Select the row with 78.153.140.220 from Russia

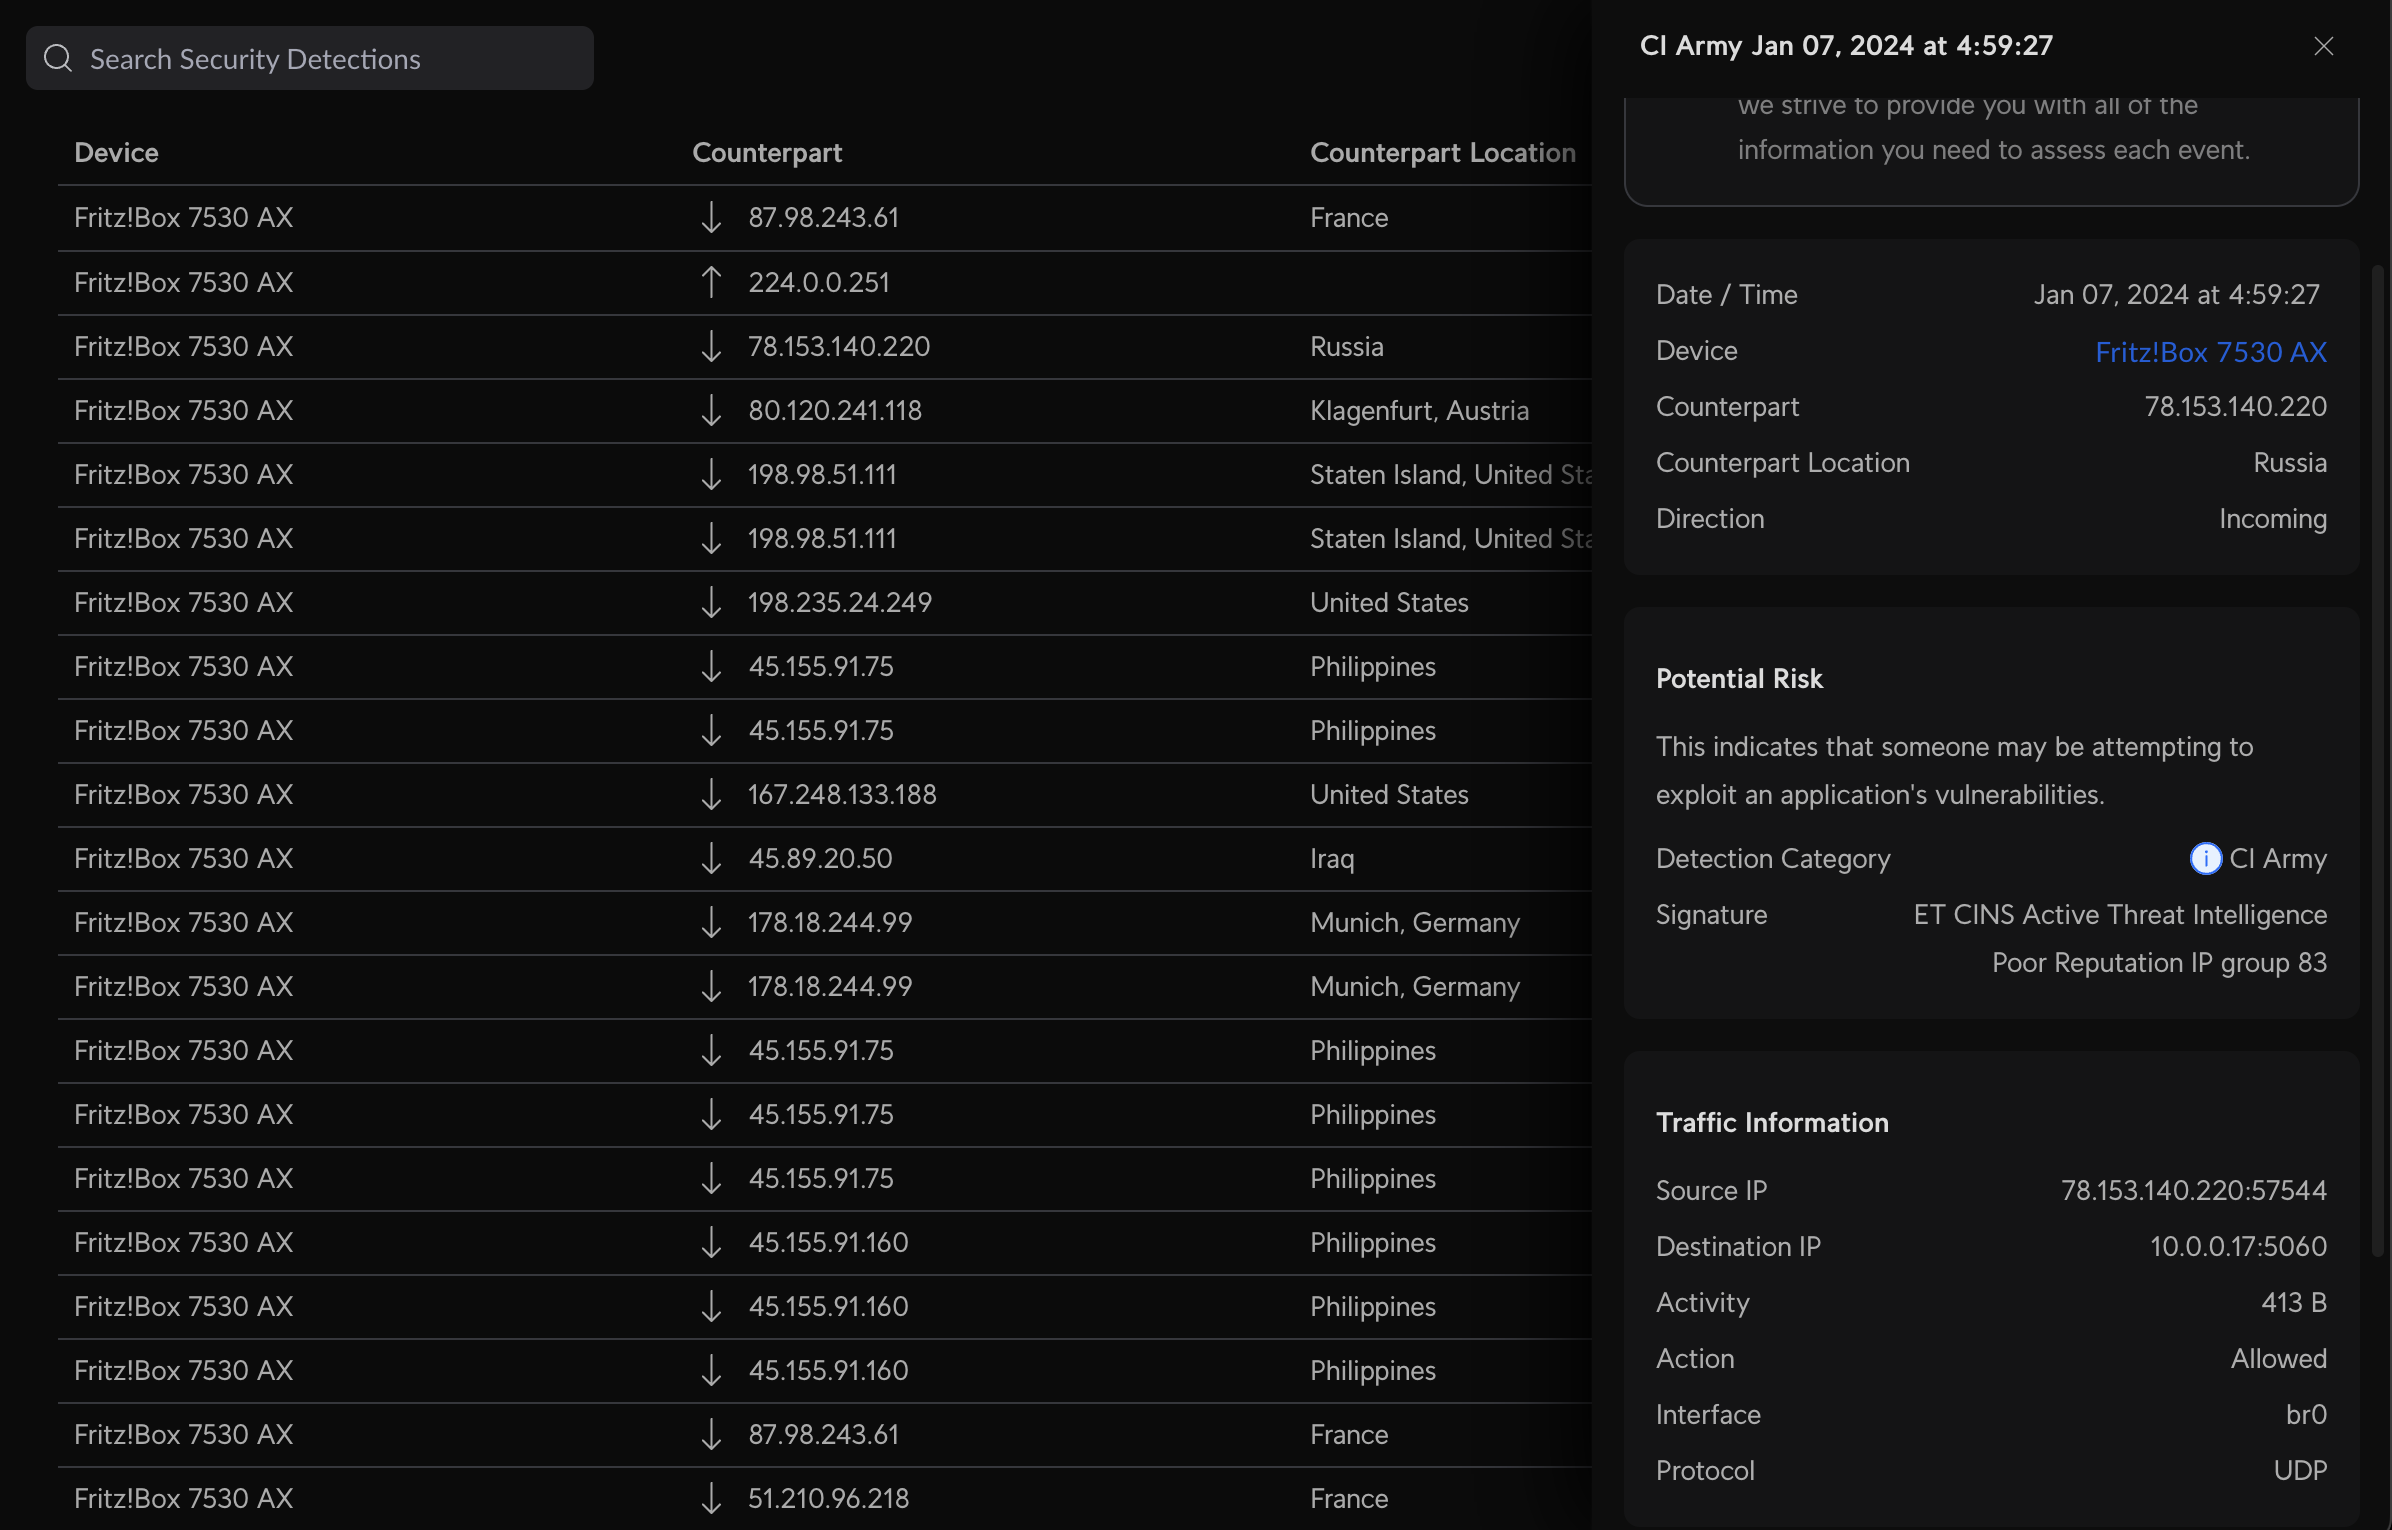tap(838, 346)
